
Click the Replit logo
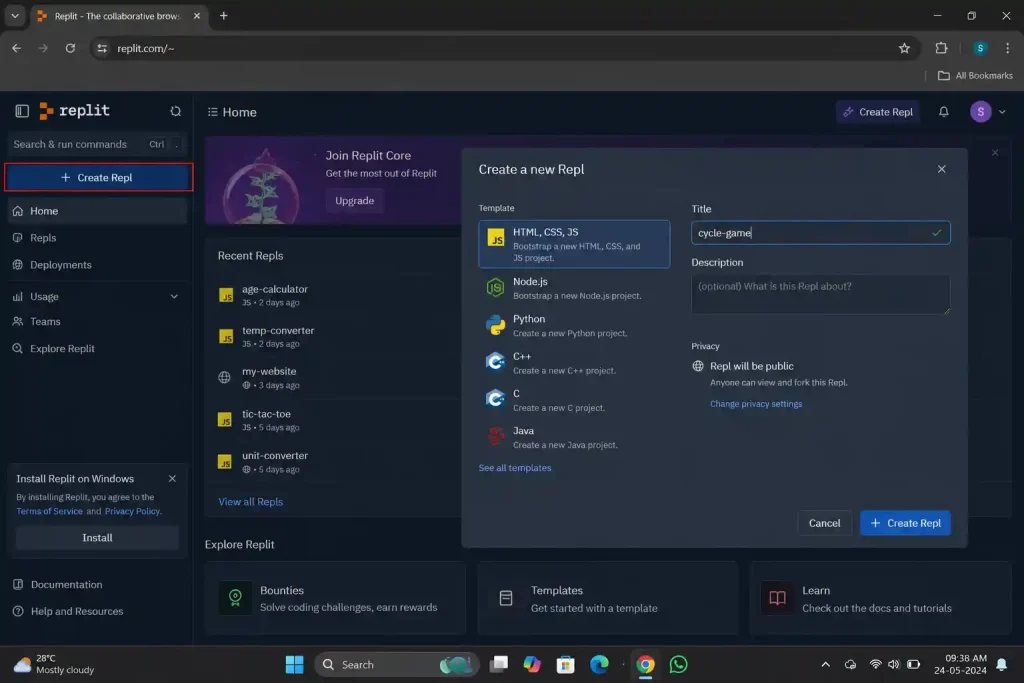[74, 111]
